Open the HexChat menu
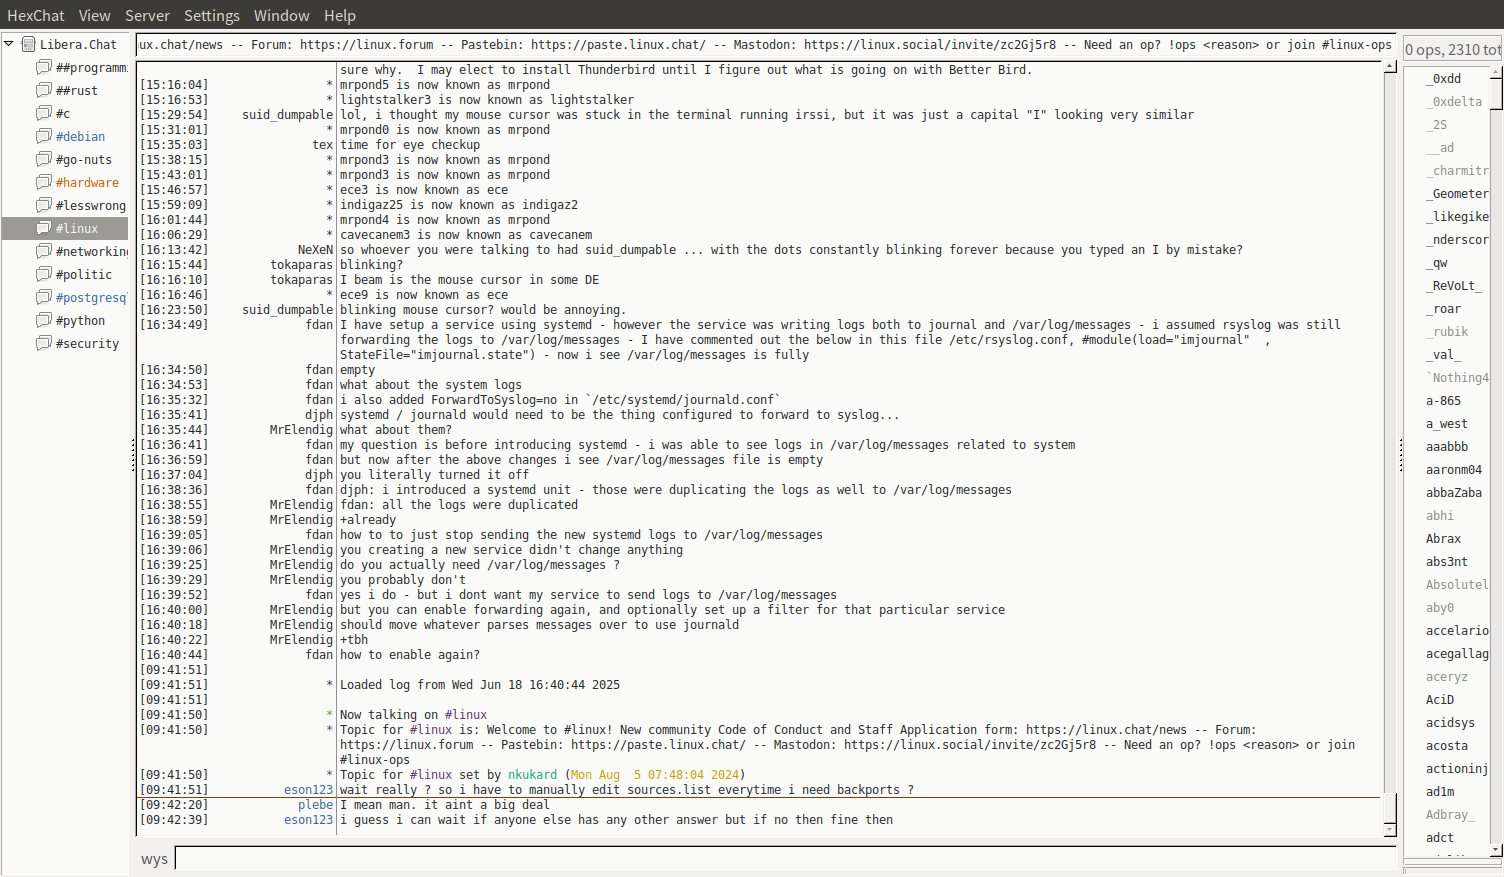 point(35,16)
